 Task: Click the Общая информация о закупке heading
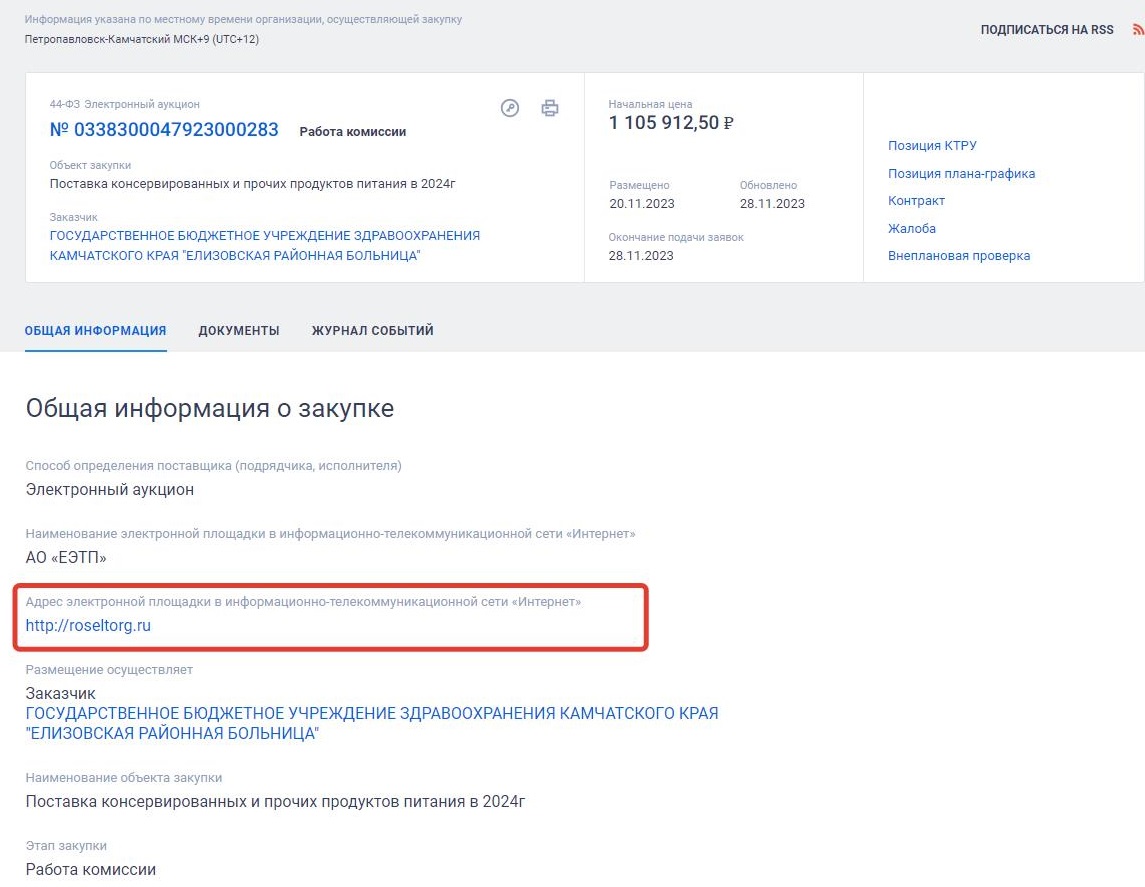(x=210, y=408)
